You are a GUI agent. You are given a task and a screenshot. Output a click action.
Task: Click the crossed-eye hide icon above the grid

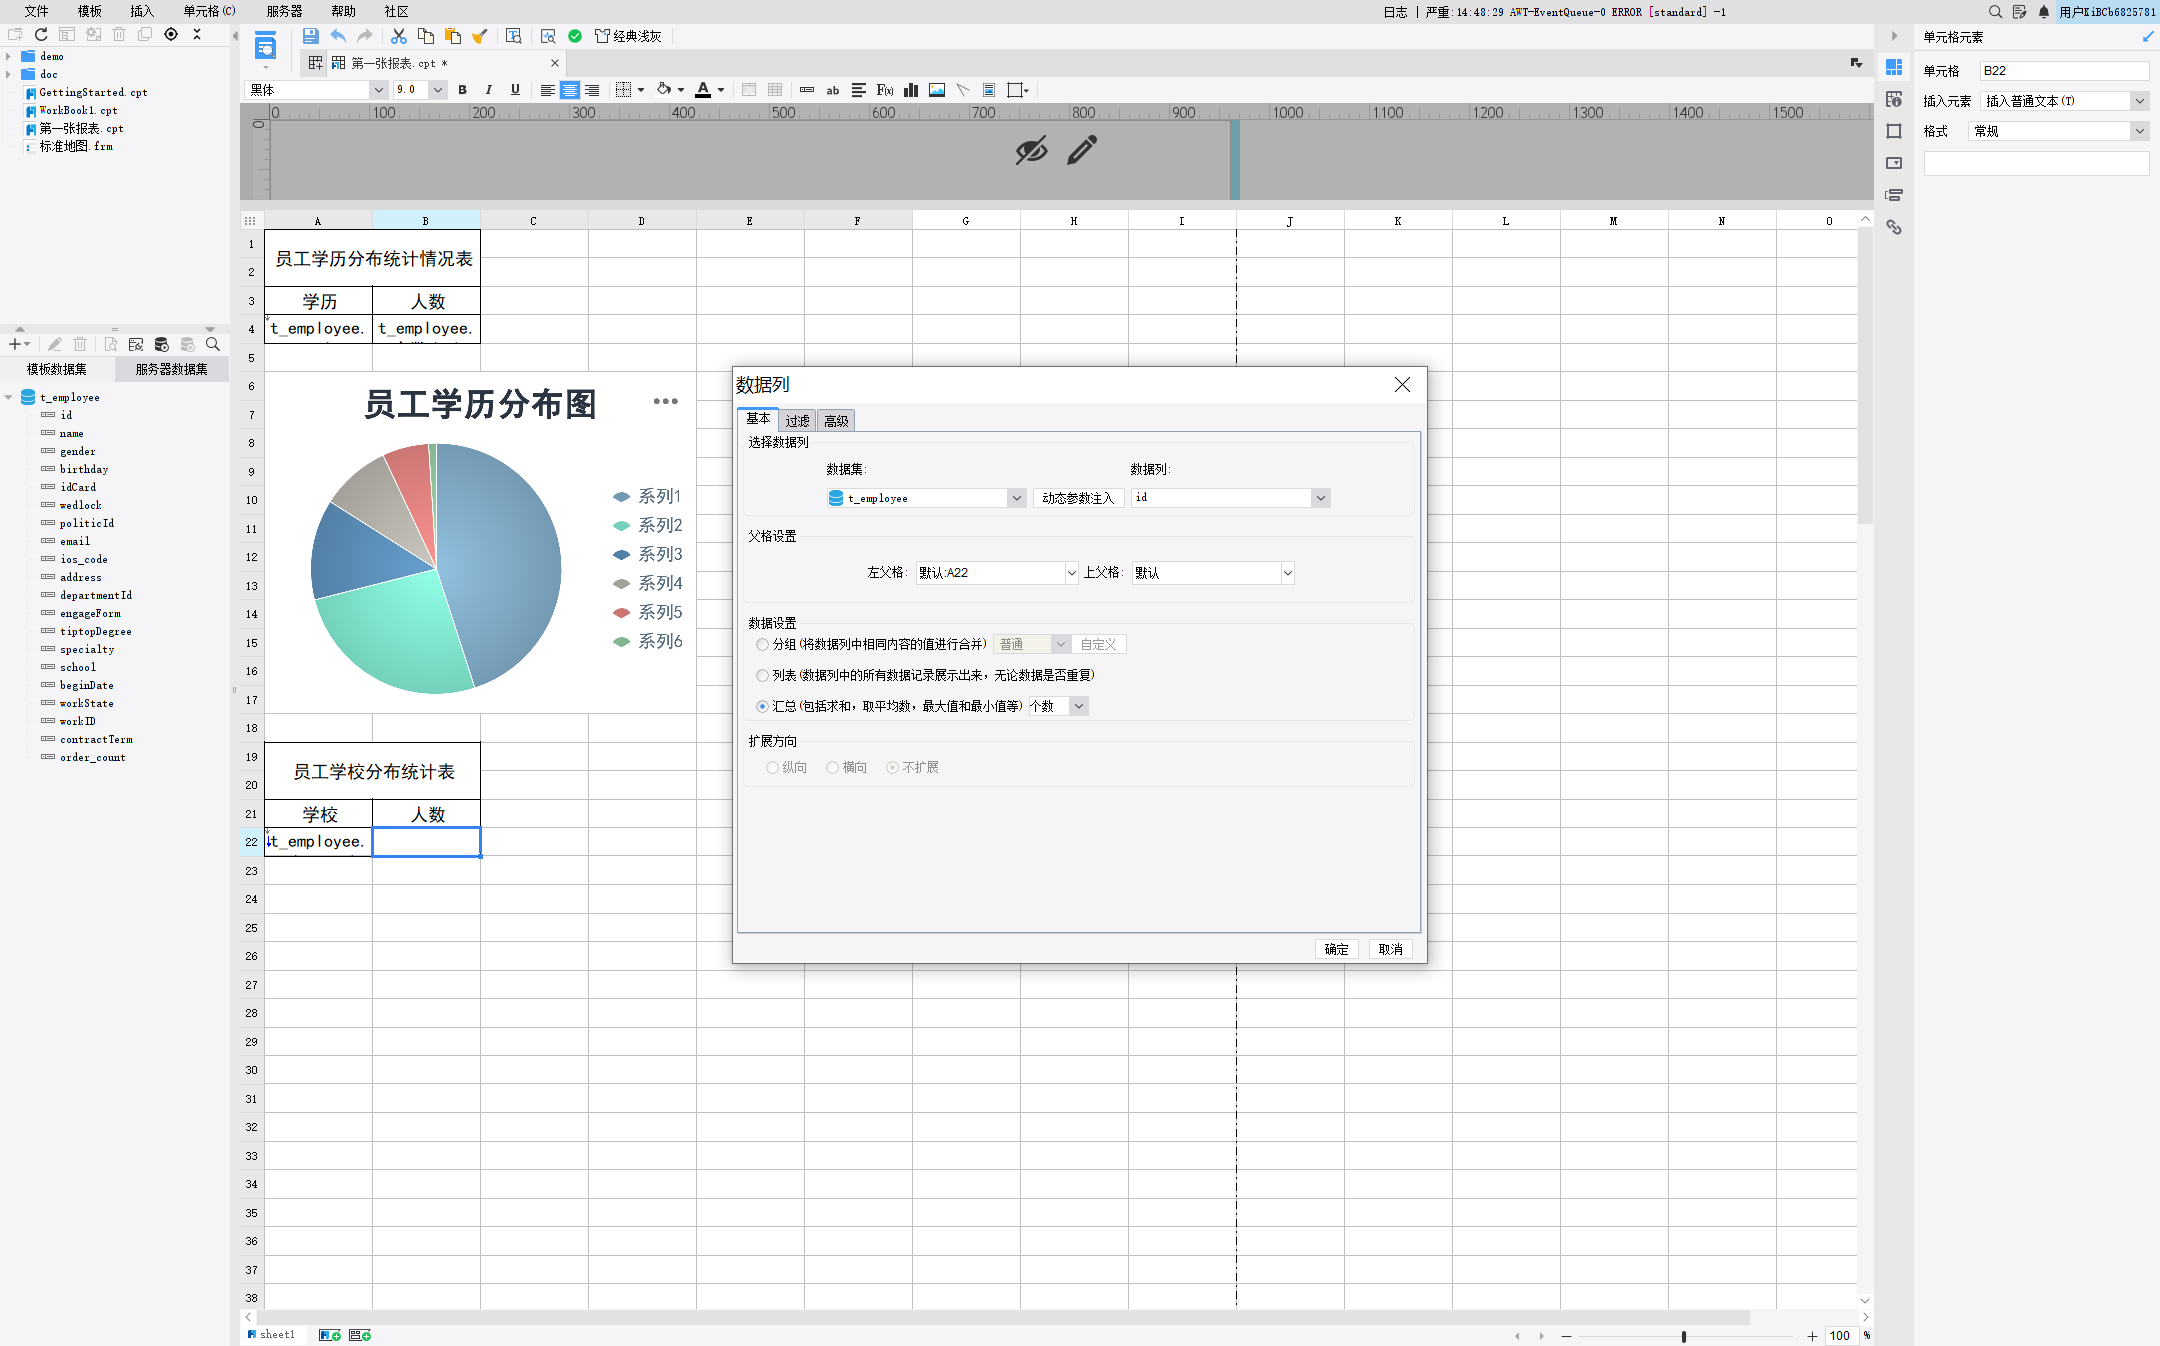coord(1031,150)
